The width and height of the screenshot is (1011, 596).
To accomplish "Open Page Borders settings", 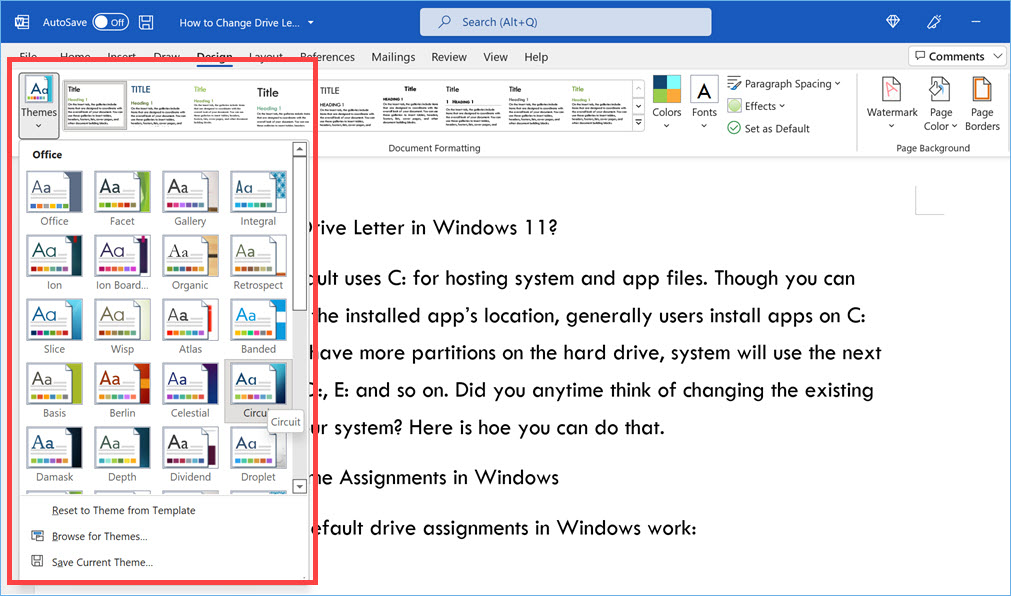I will [x=982, y=103].
